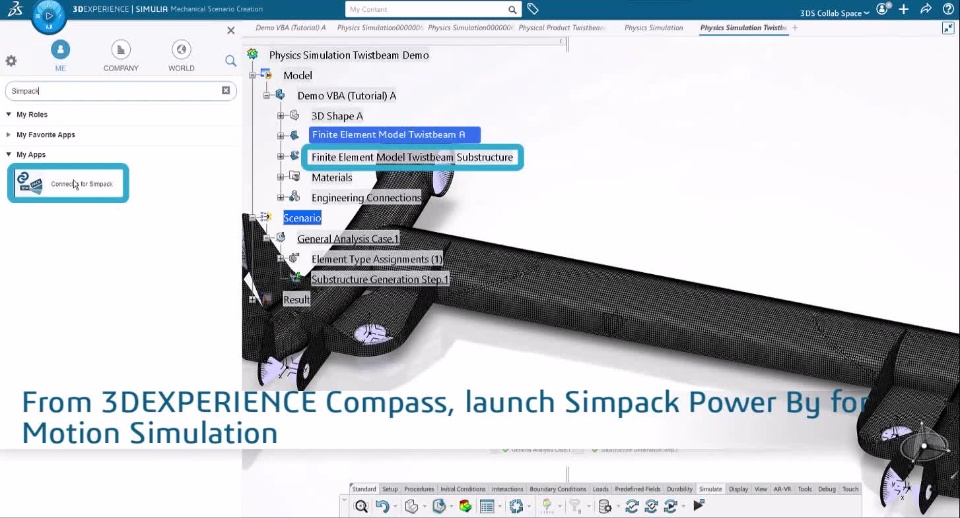Switch to Physical Product Twistbeam tab
This screenshot has height=518, width=960.
point(562,28)
